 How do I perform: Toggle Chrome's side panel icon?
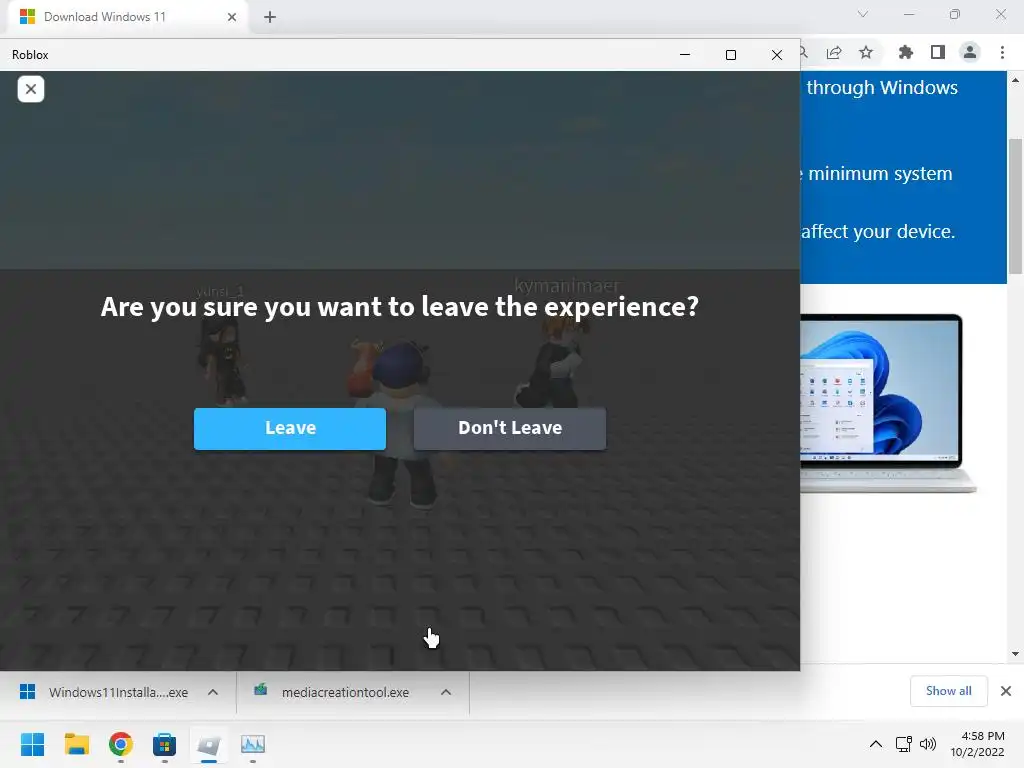click(x=938, y=52)
